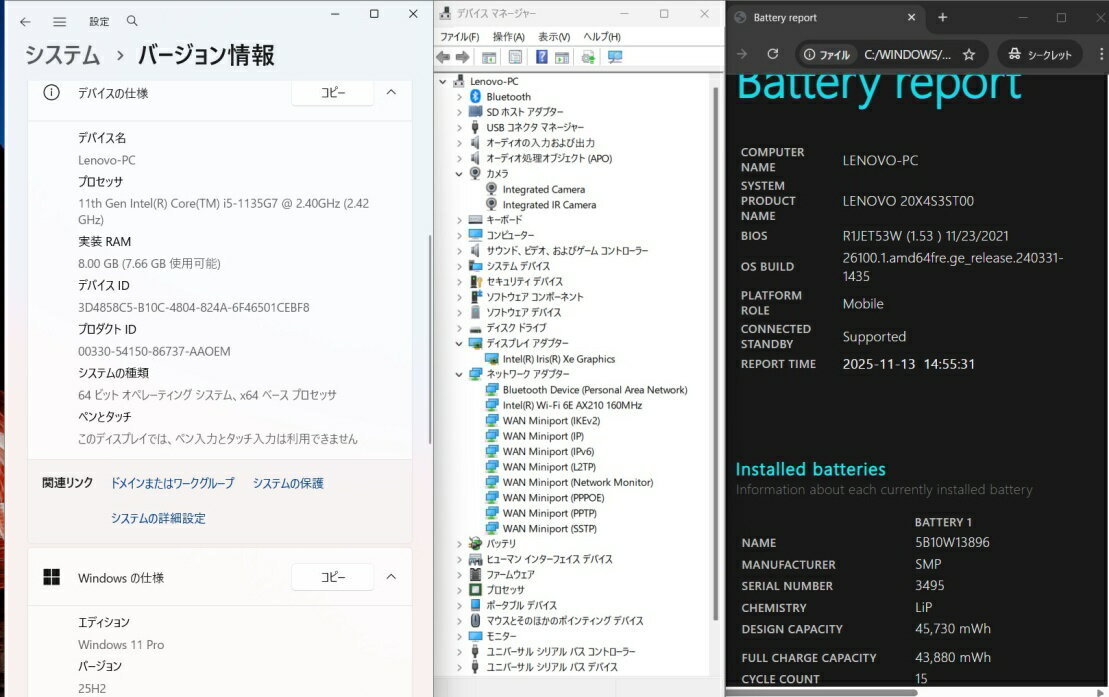Viewport: 1109px width, 697px height.
Task: Click the properties icon in Device Manager toolbar
Action: pos(515,57)
